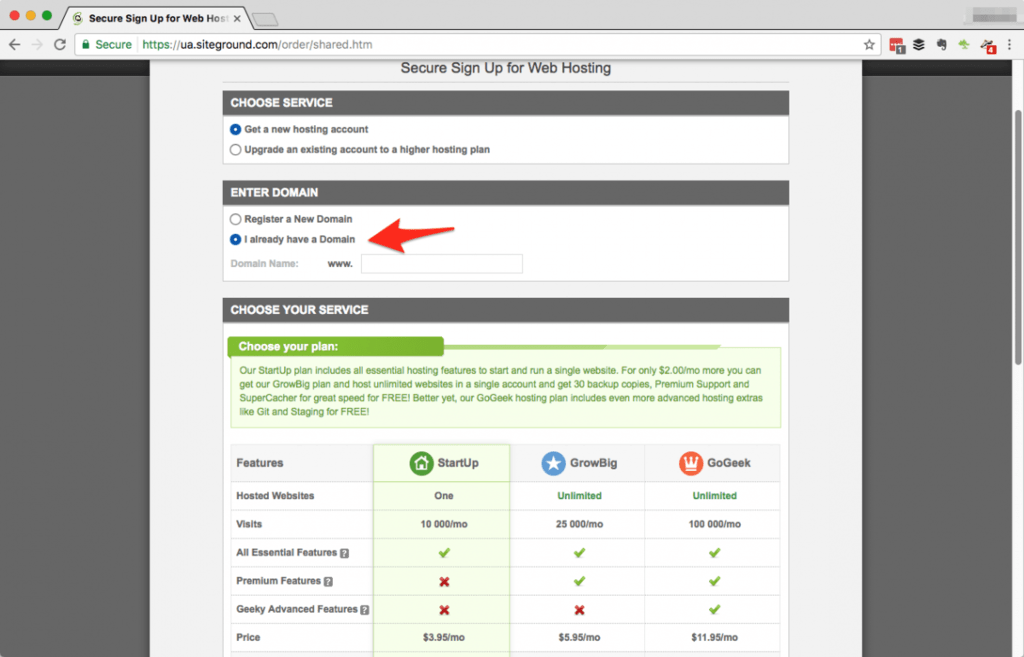The height and width of the screenshot is (657, 1024).
Task: Select I already have a Domain
Action: tap(235, 240)
